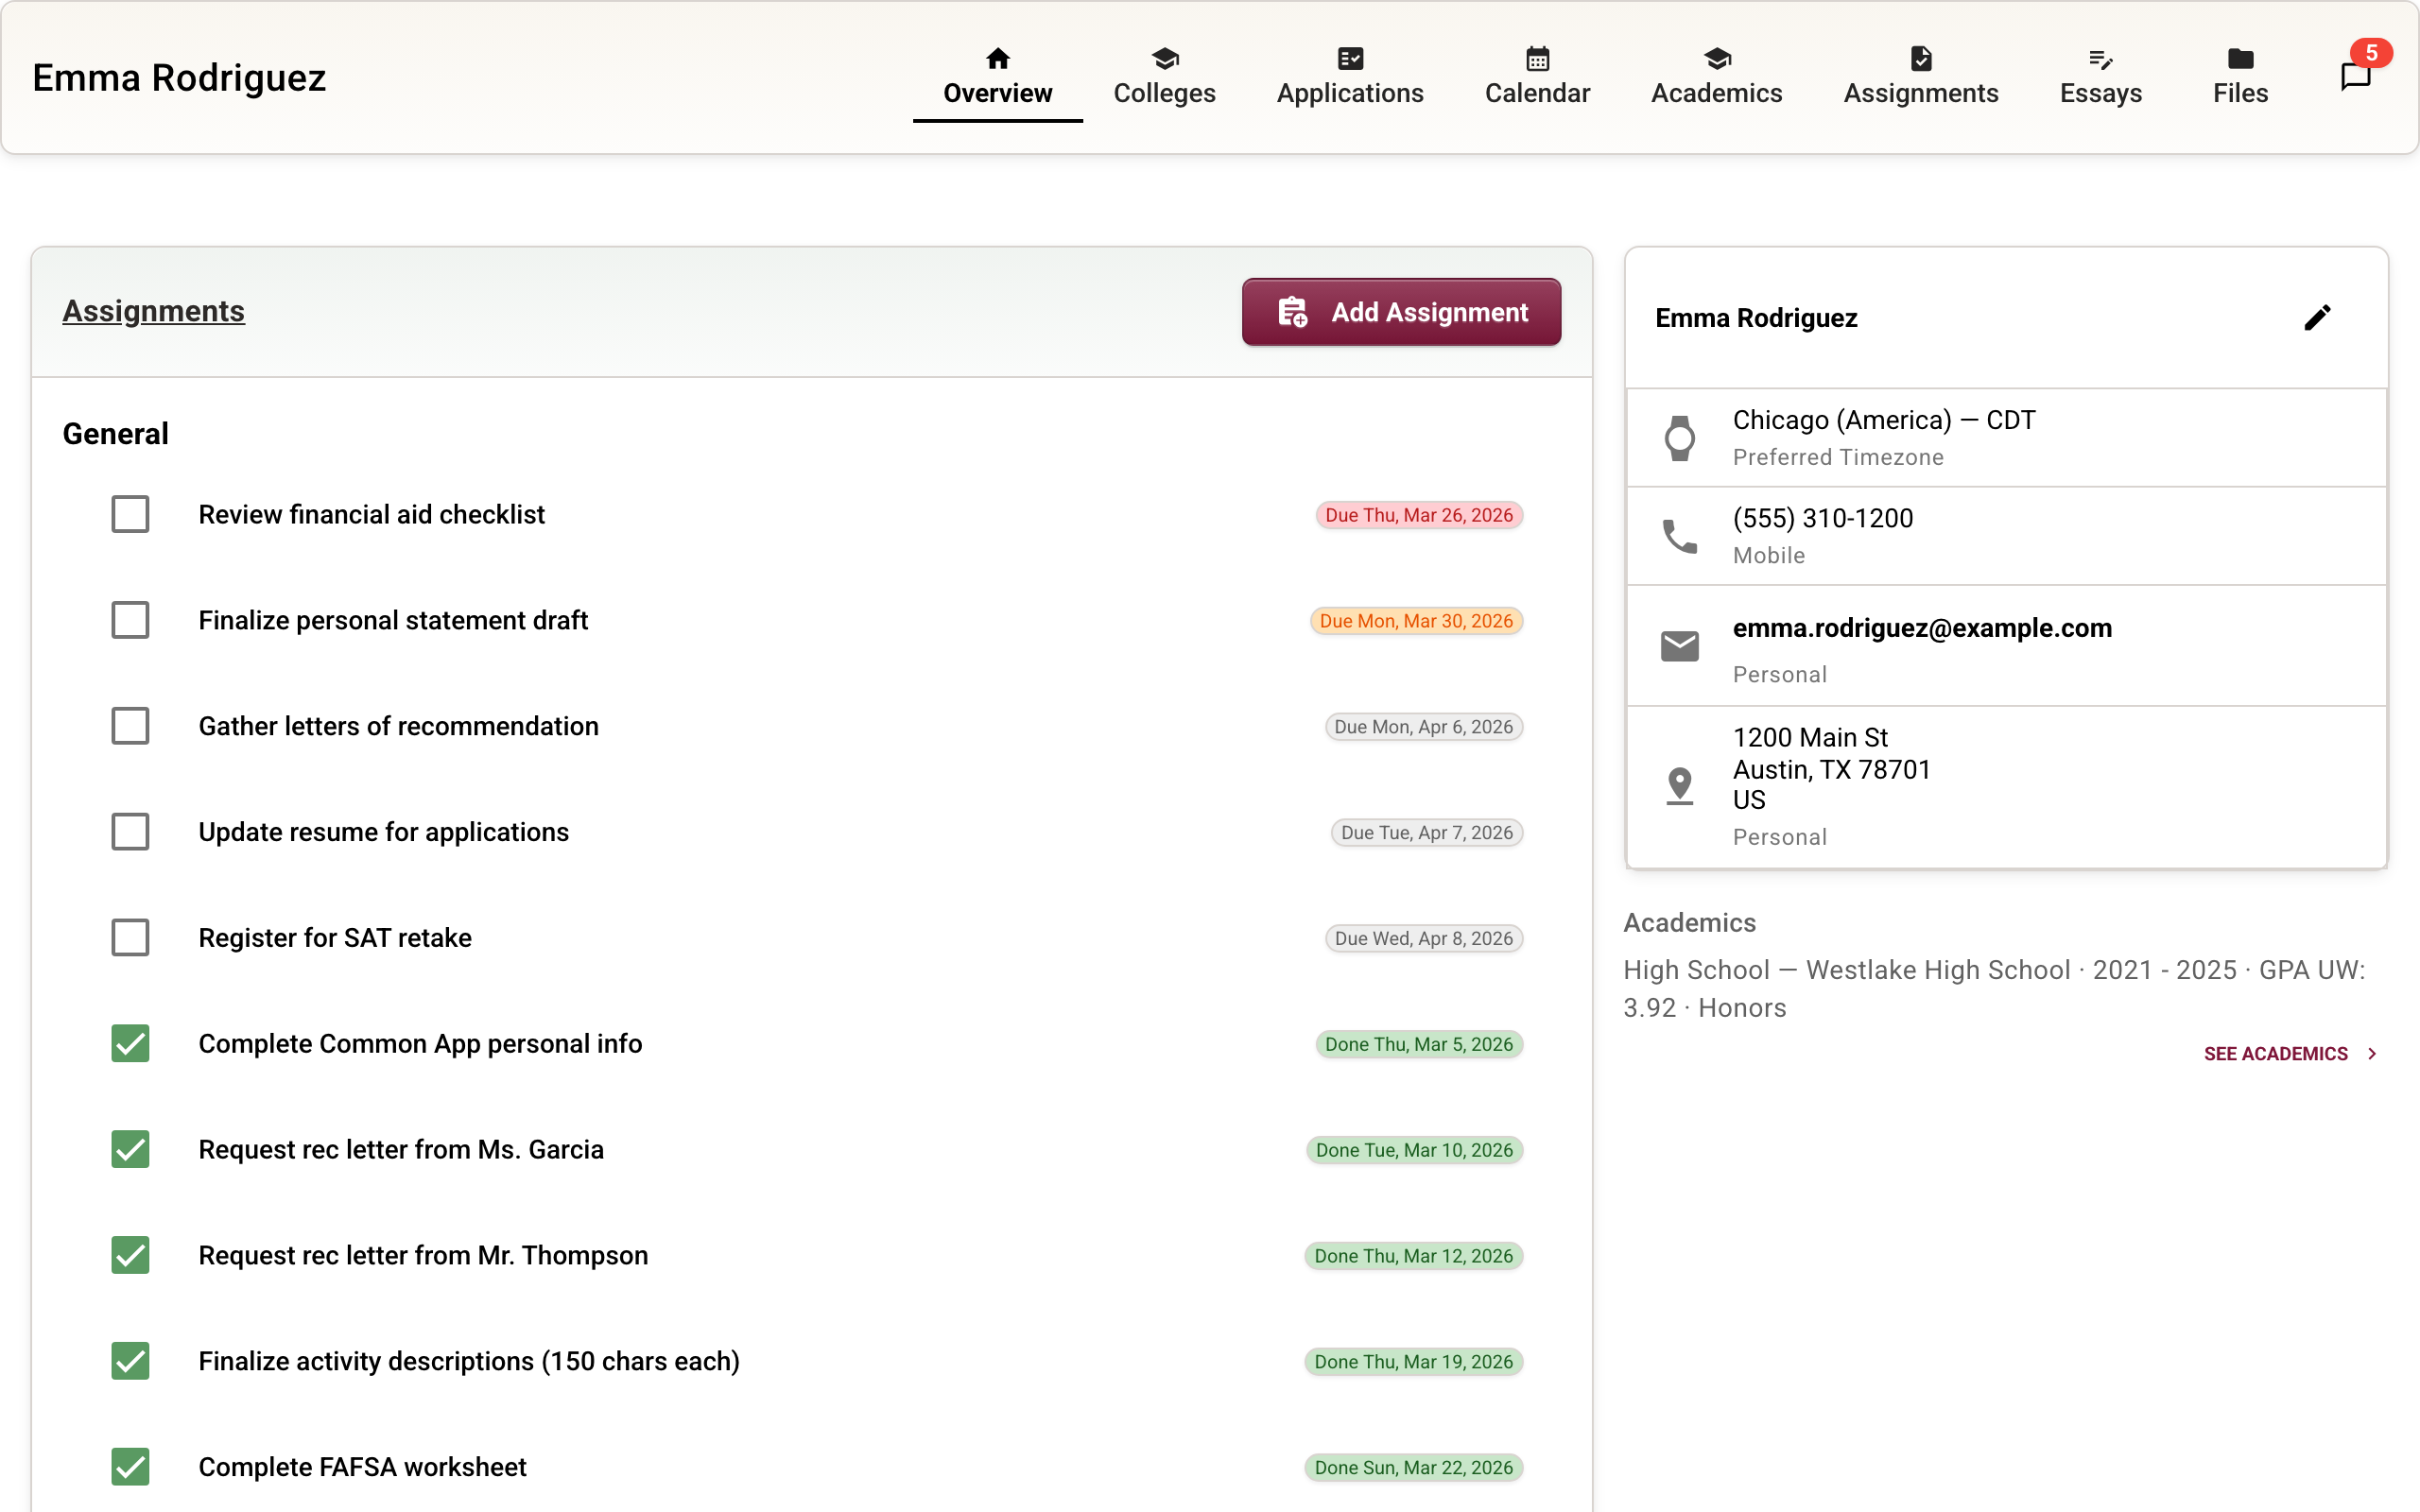Viewport: 2420px width, 1512px height.
Task: Check off Review financial aid checklist
Action: (x=130, y=514)
